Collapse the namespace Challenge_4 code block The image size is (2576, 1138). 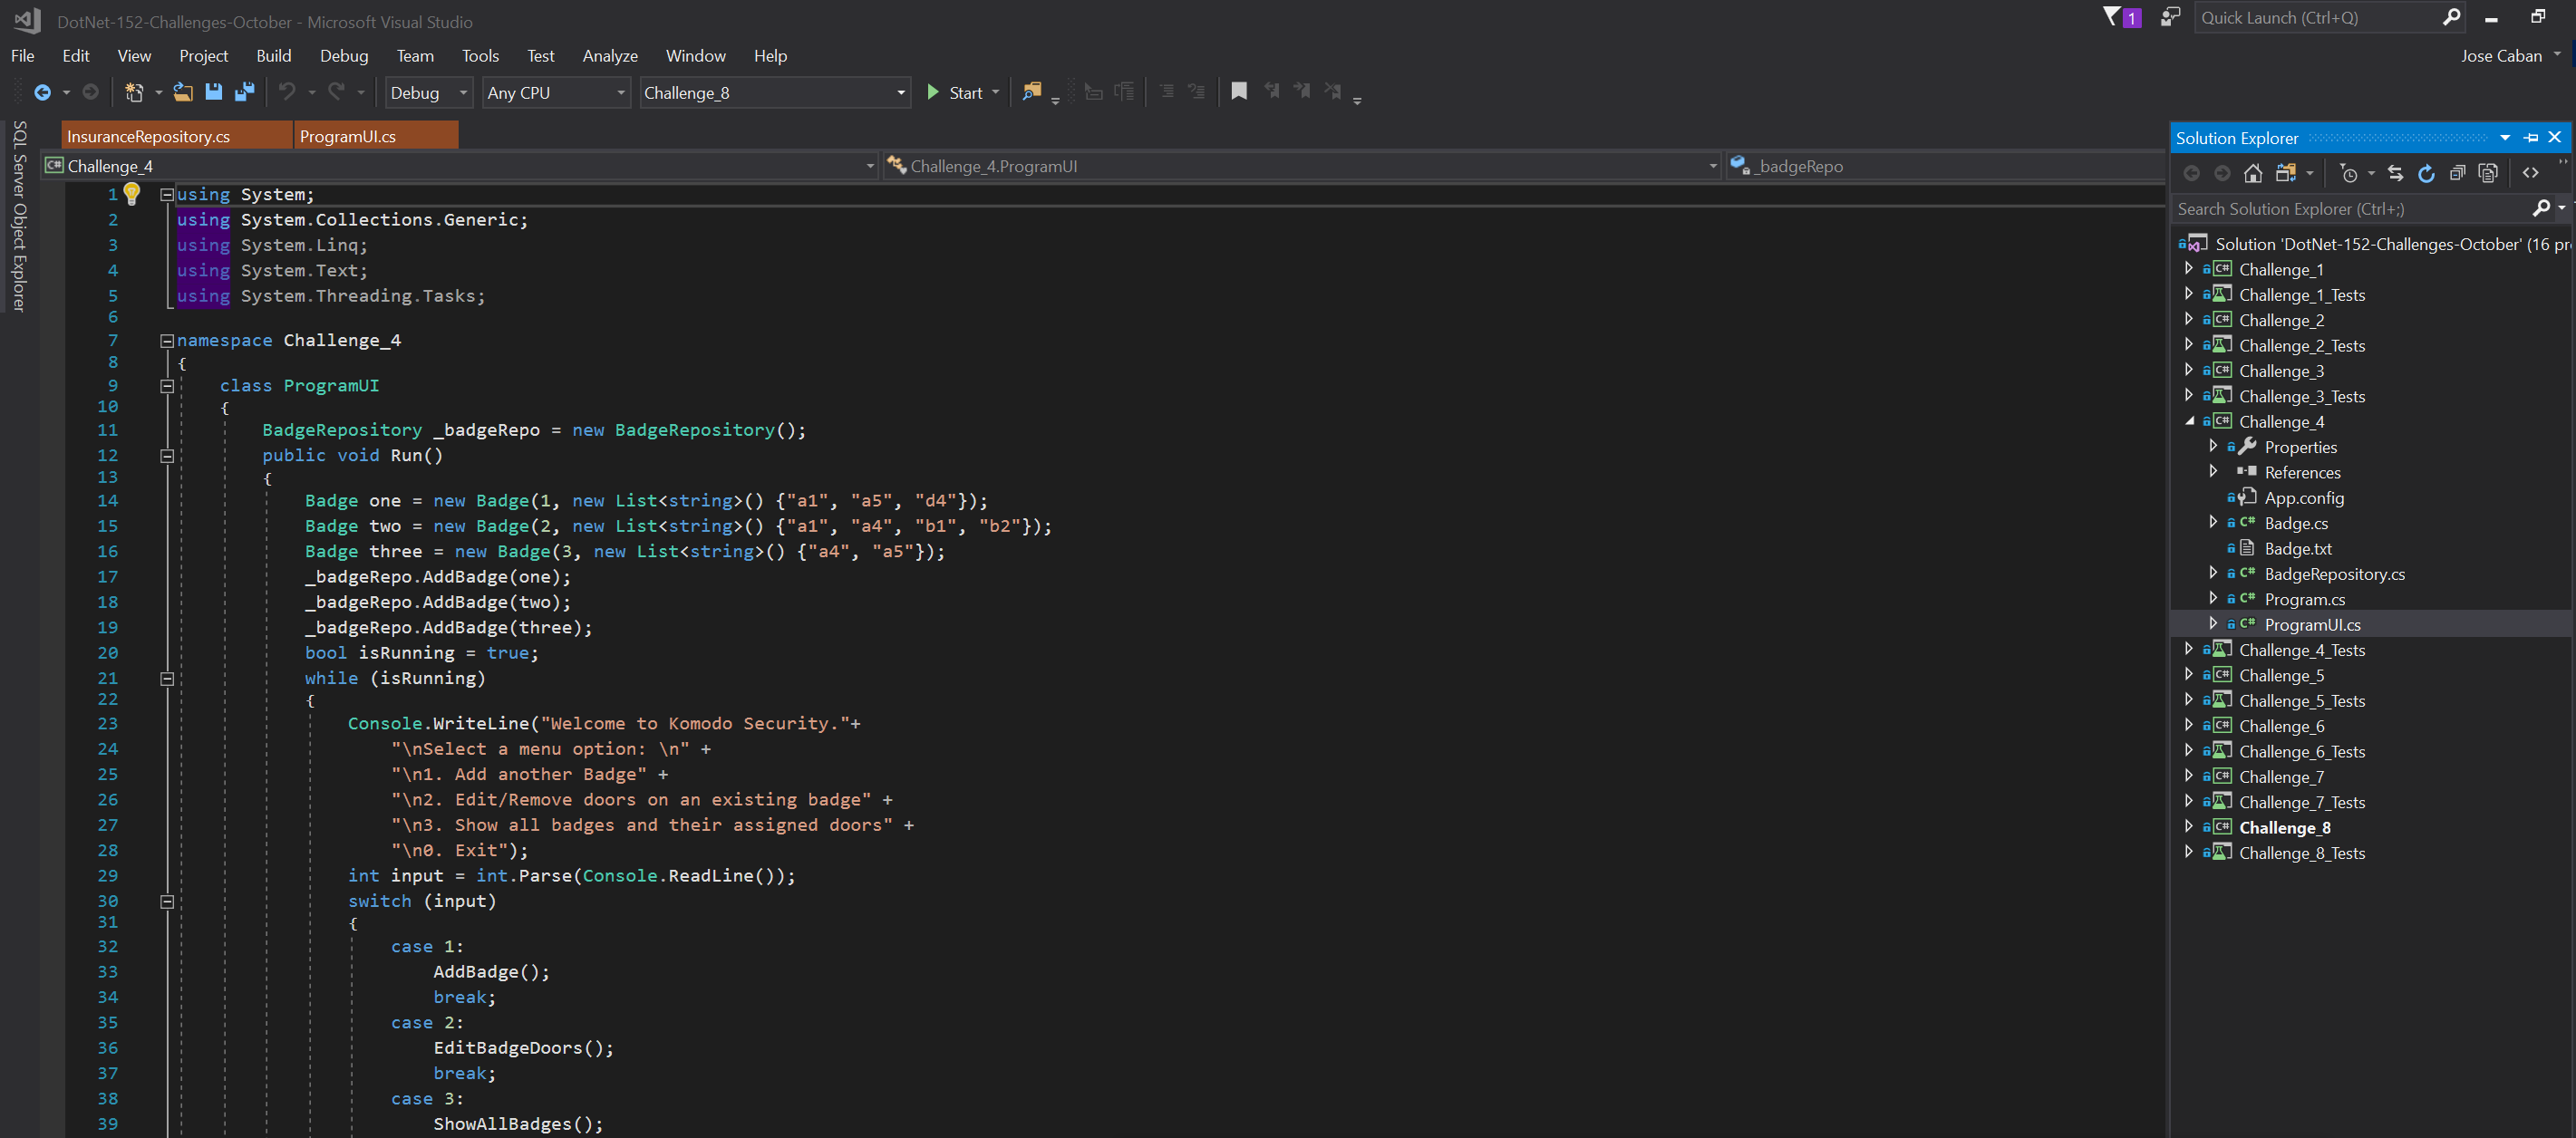coord(167,341)
